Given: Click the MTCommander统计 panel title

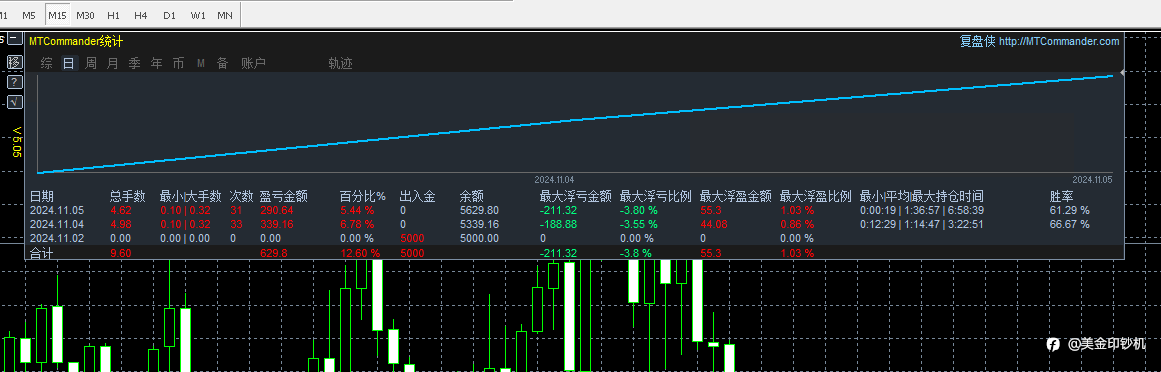Looking at the screenshot, I should click(x=76, y=41).
